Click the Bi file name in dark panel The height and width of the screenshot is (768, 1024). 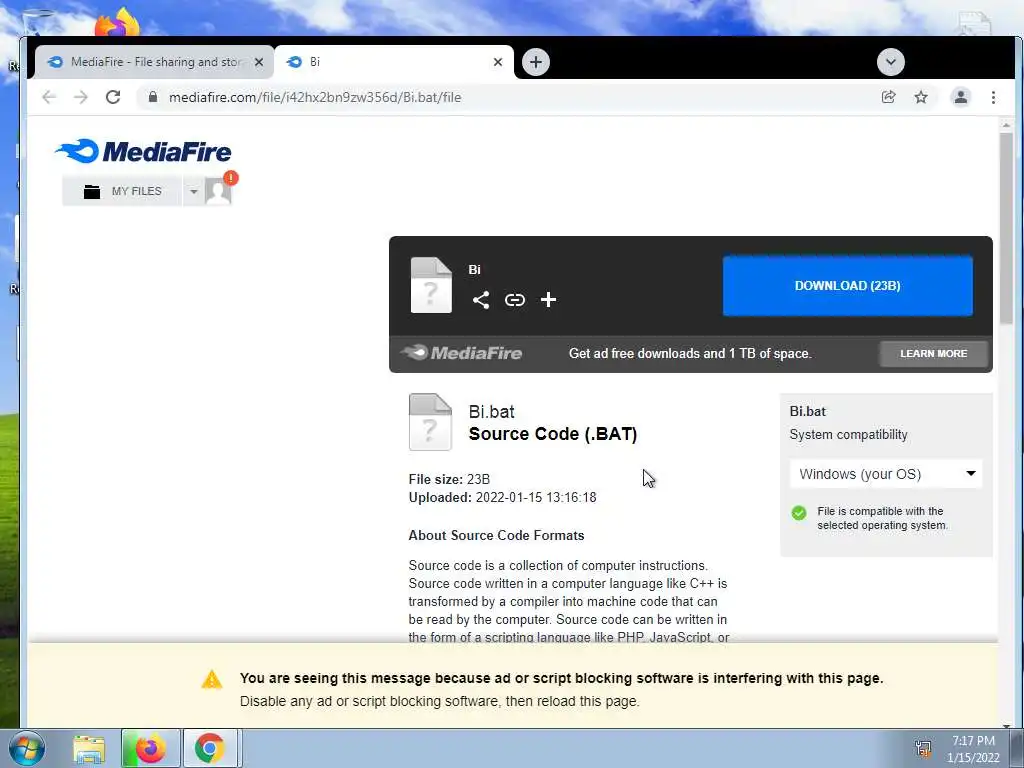point(474,269)
